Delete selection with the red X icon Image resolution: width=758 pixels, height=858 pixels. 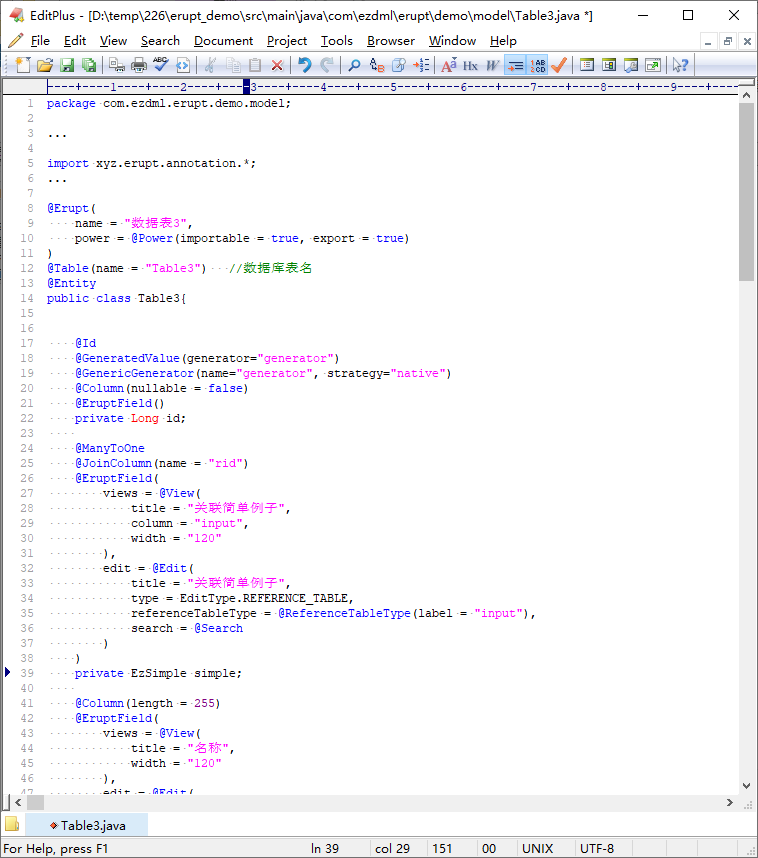tap(277, 65)
